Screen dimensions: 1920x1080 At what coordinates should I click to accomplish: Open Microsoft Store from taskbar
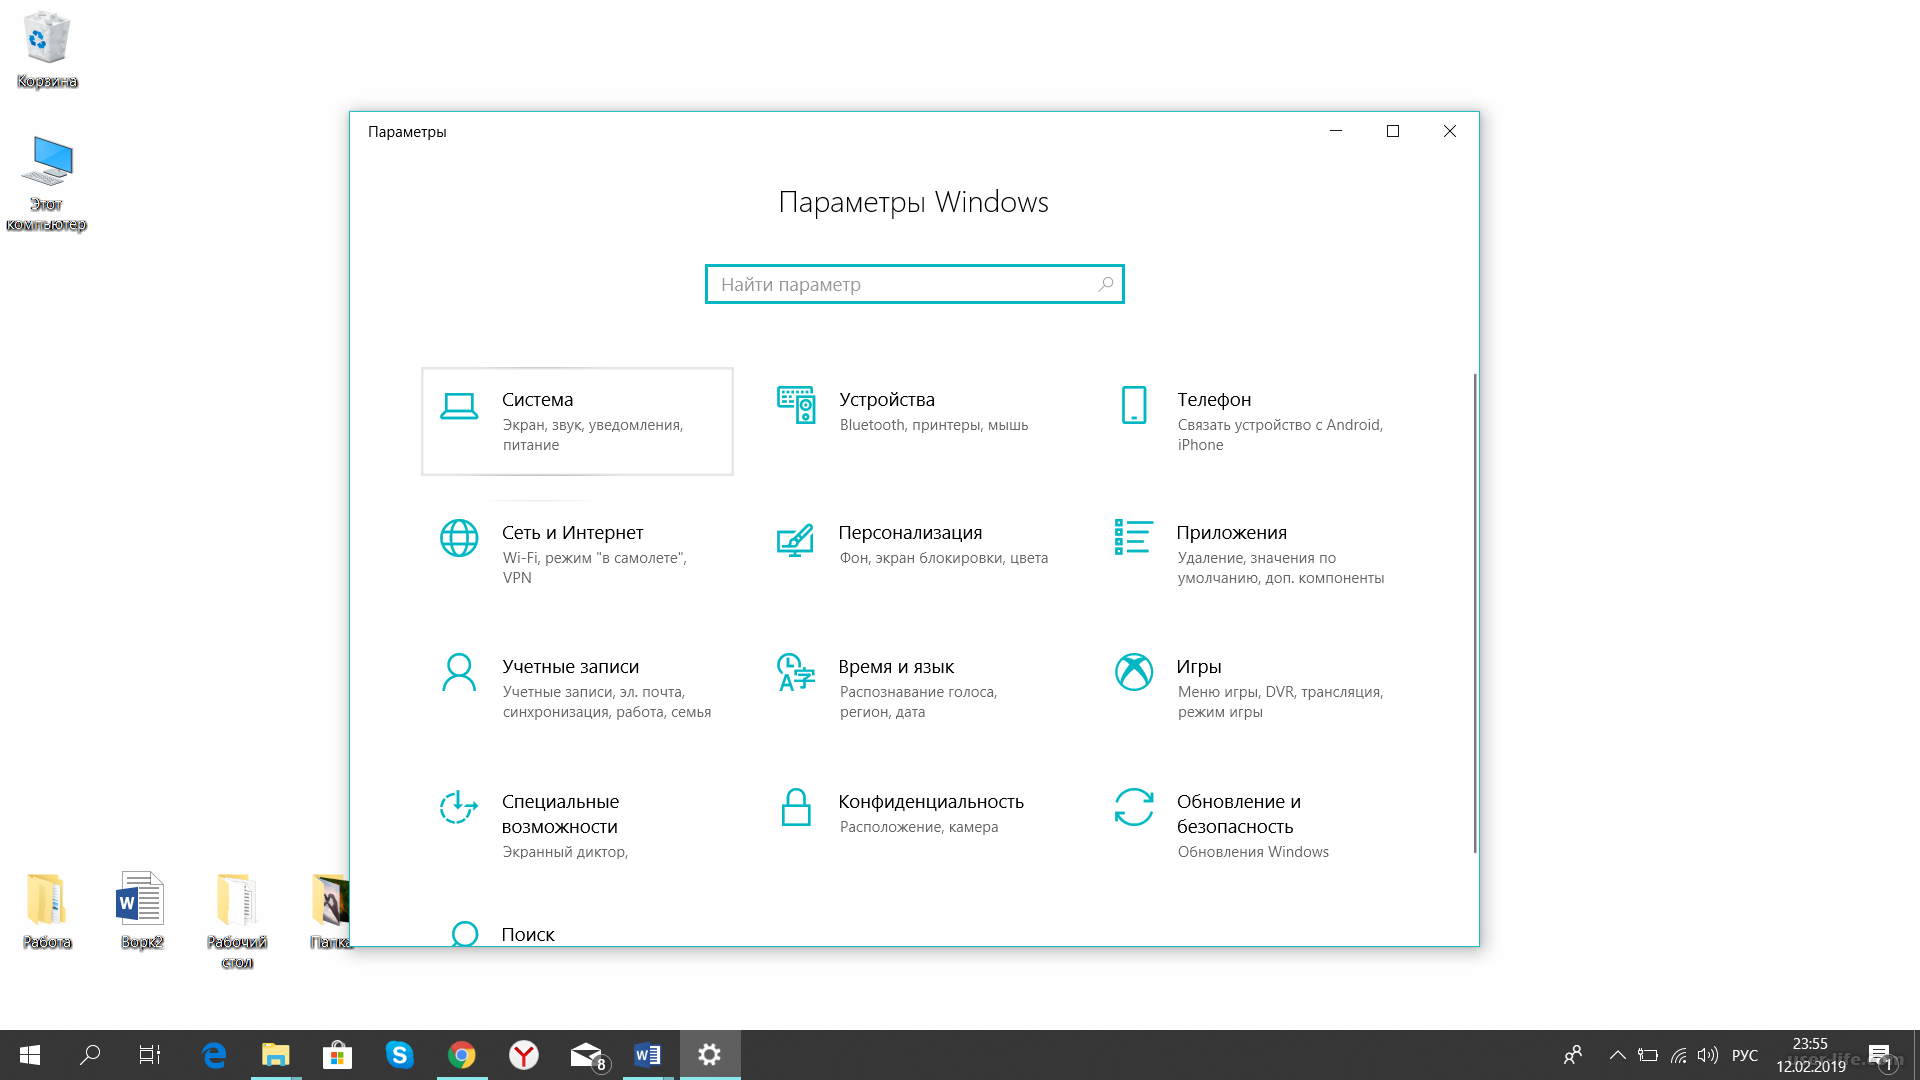pyautogui.click(x=337, y=1055)
